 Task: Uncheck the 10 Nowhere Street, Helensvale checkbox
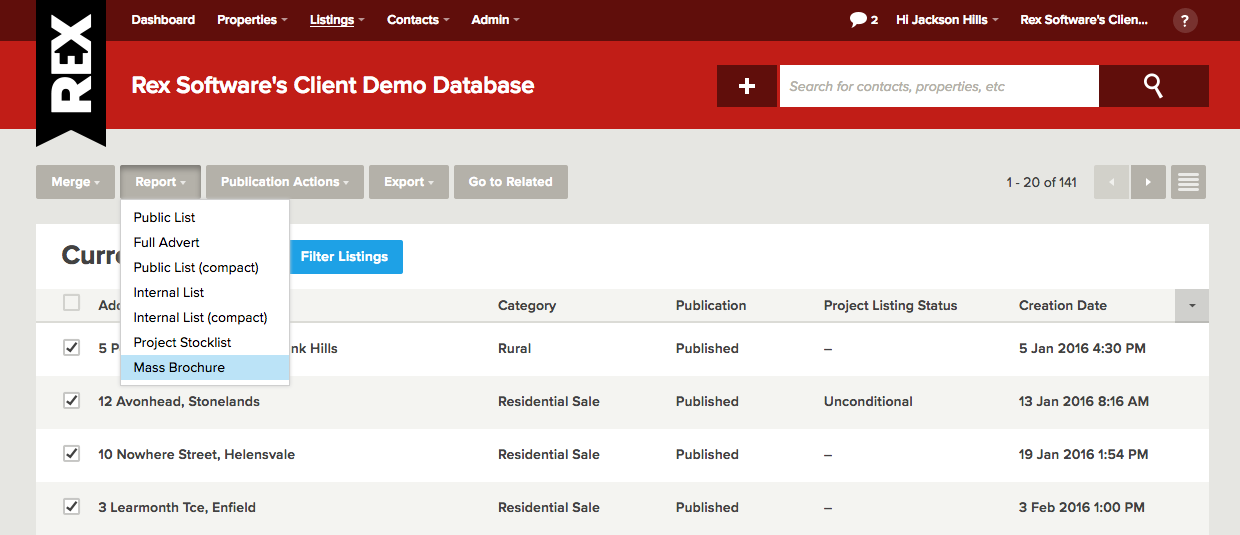[x=71, y=453]
